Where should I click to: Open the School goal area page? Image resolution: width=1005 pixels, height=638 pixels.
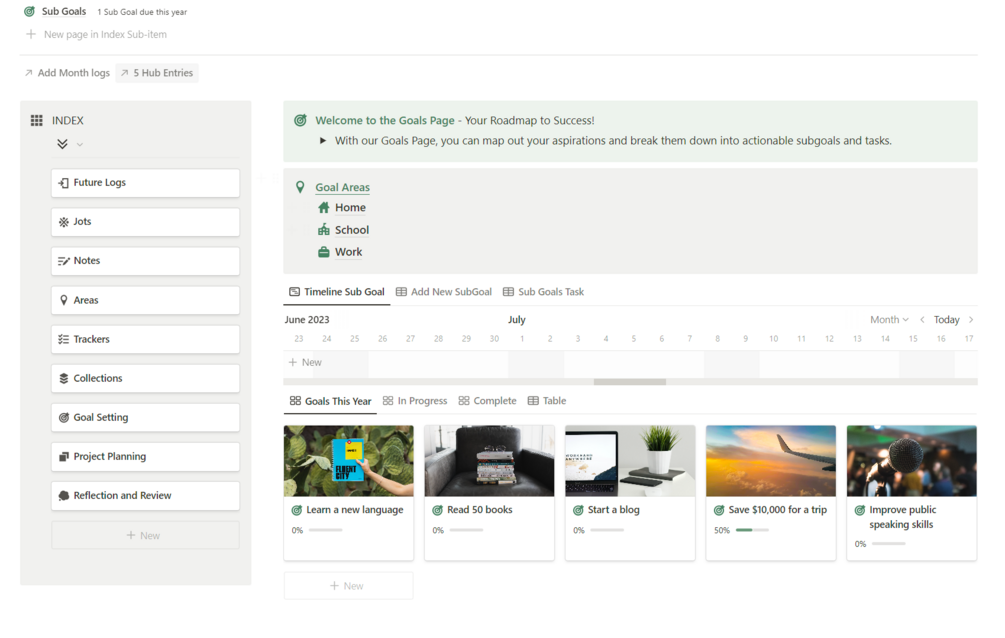coord(352,230)
